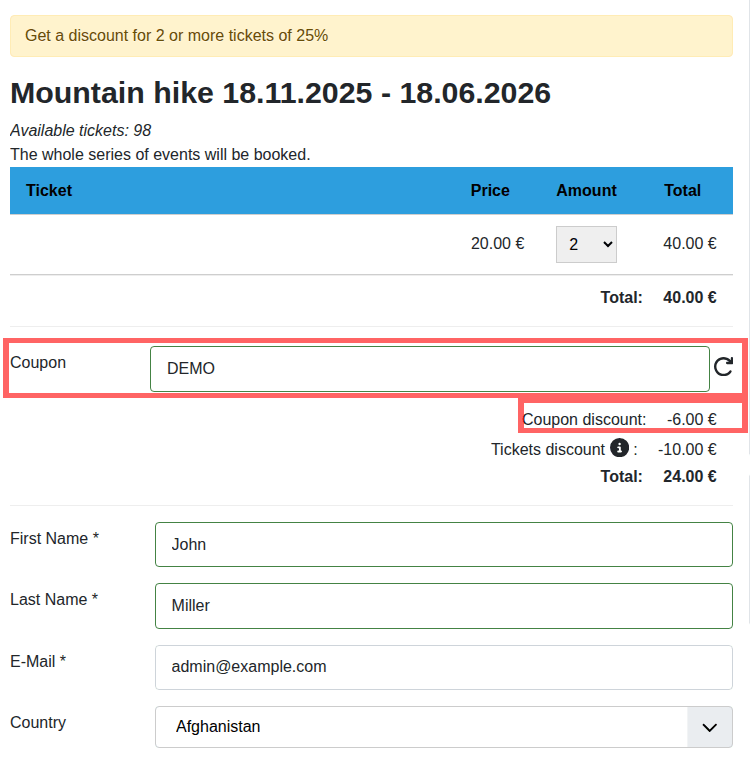
Task: Click the Tickets discount info icon
Action: 619,448
